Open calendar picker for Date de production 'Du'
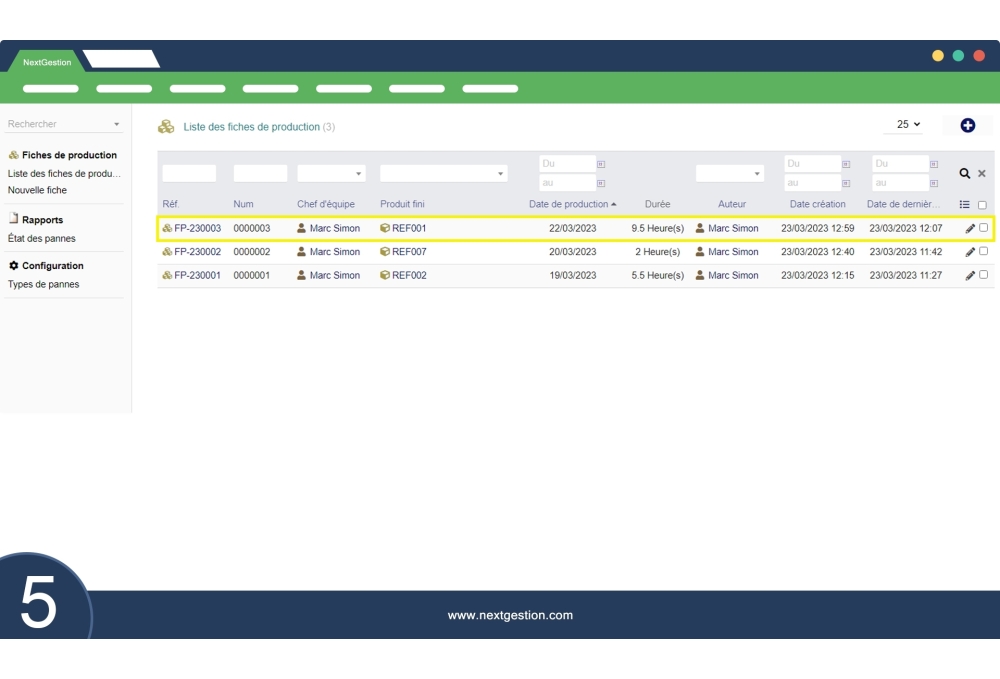This screenshot has width=1000, height=679. [x=601, y=164]
